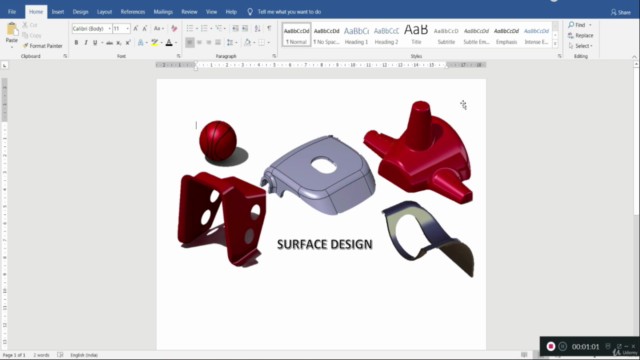The image size is (640, 360).
Task: Stop the screen recording
Action: click(551, 346)
